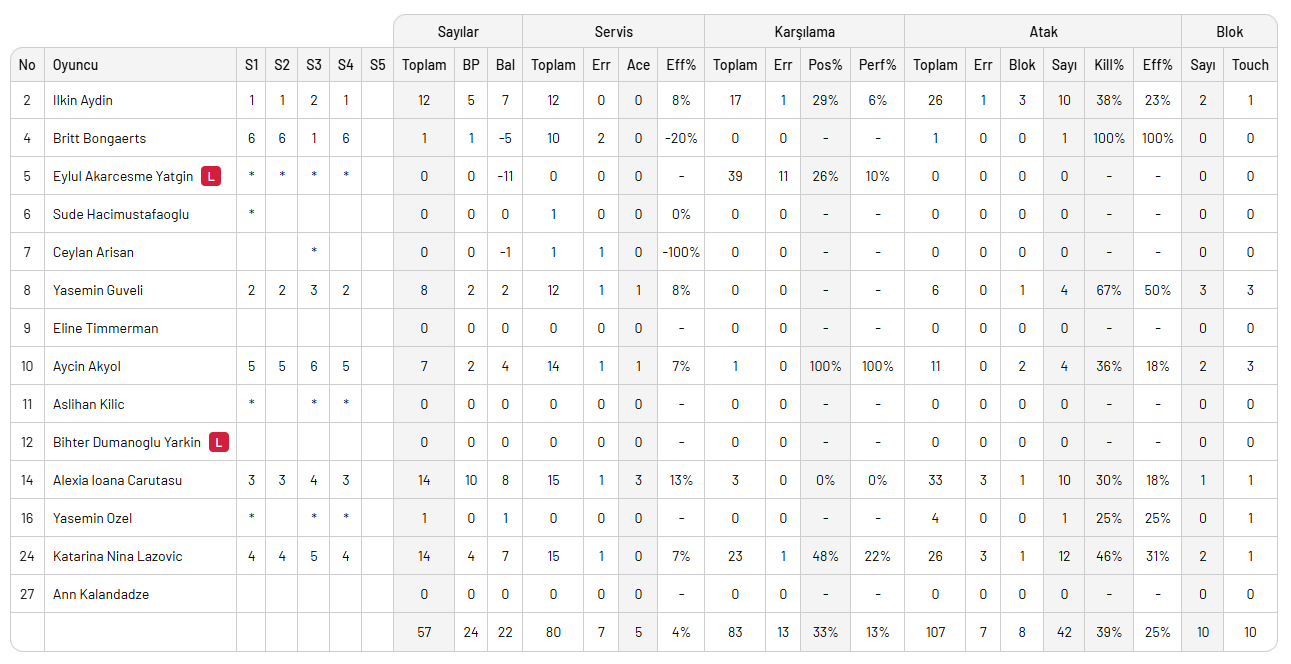Viewport: 1291px width, 664px height.
Task: Select the Kill% column header
Action: pos(1109,65)
